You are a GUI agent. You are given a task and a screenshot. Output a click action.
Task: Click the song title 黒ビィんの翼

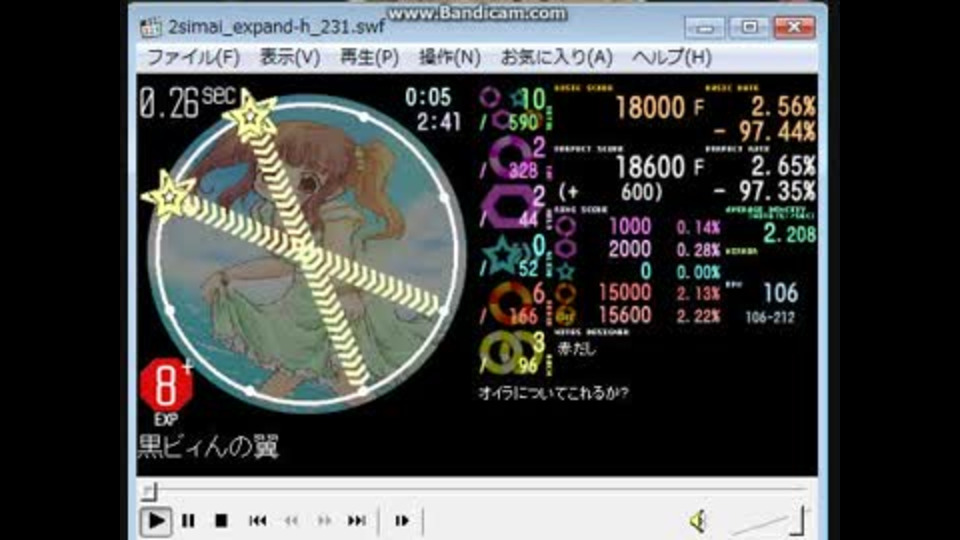coord(209,447)
